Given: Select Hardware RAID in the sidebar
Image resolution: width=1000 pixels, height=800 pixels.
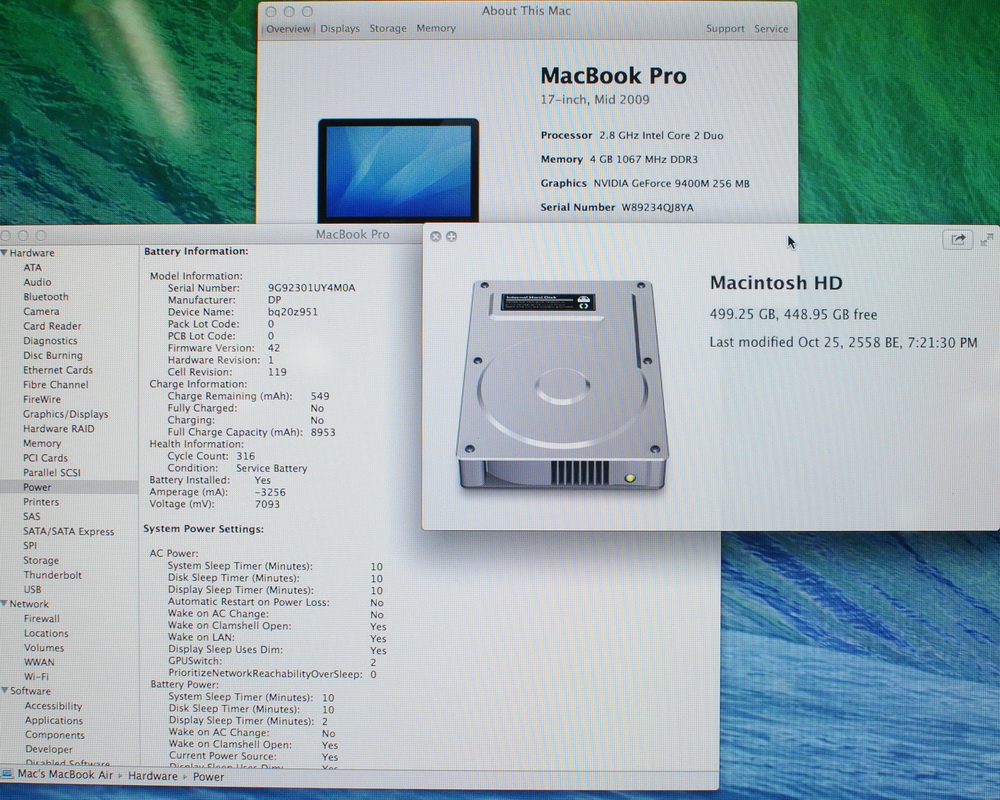Looking at the screenshot, I should click(x=59, y=429).
